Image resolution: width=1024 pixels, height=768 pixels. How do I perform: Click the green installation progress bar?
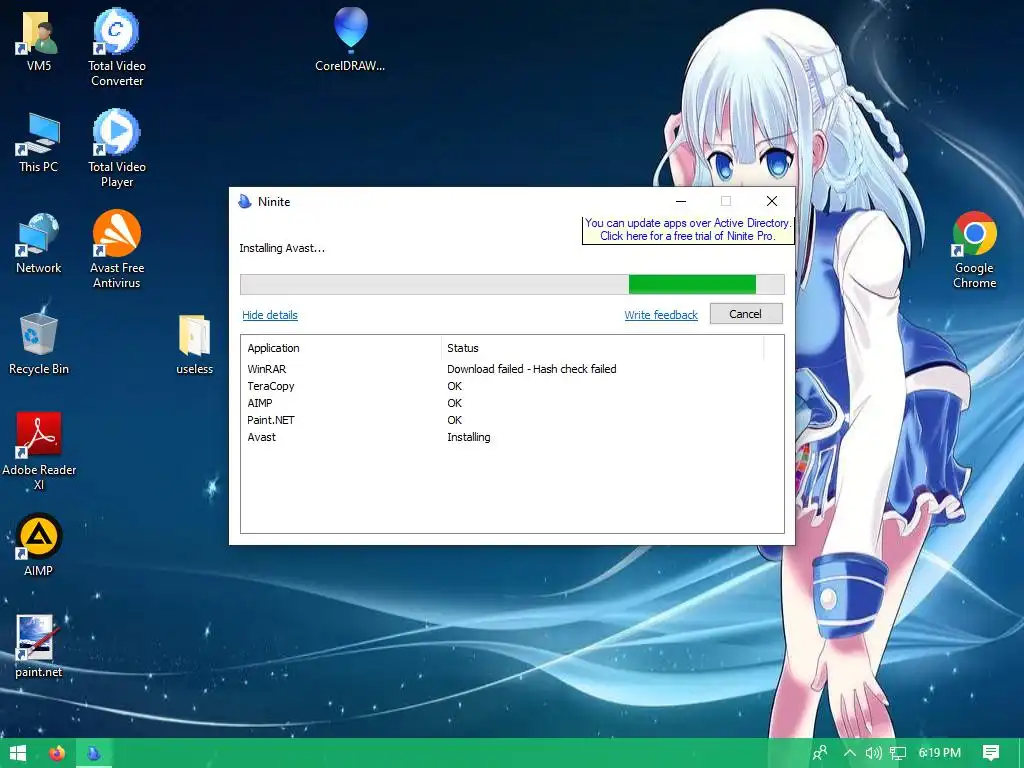[512, 284]
